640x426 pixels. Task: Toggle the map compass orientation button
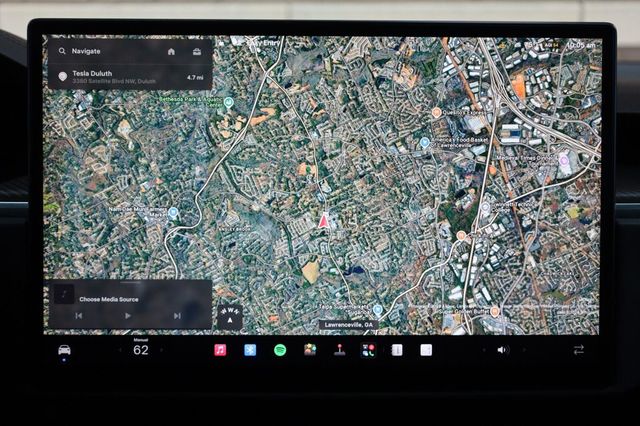click(230, 316)
